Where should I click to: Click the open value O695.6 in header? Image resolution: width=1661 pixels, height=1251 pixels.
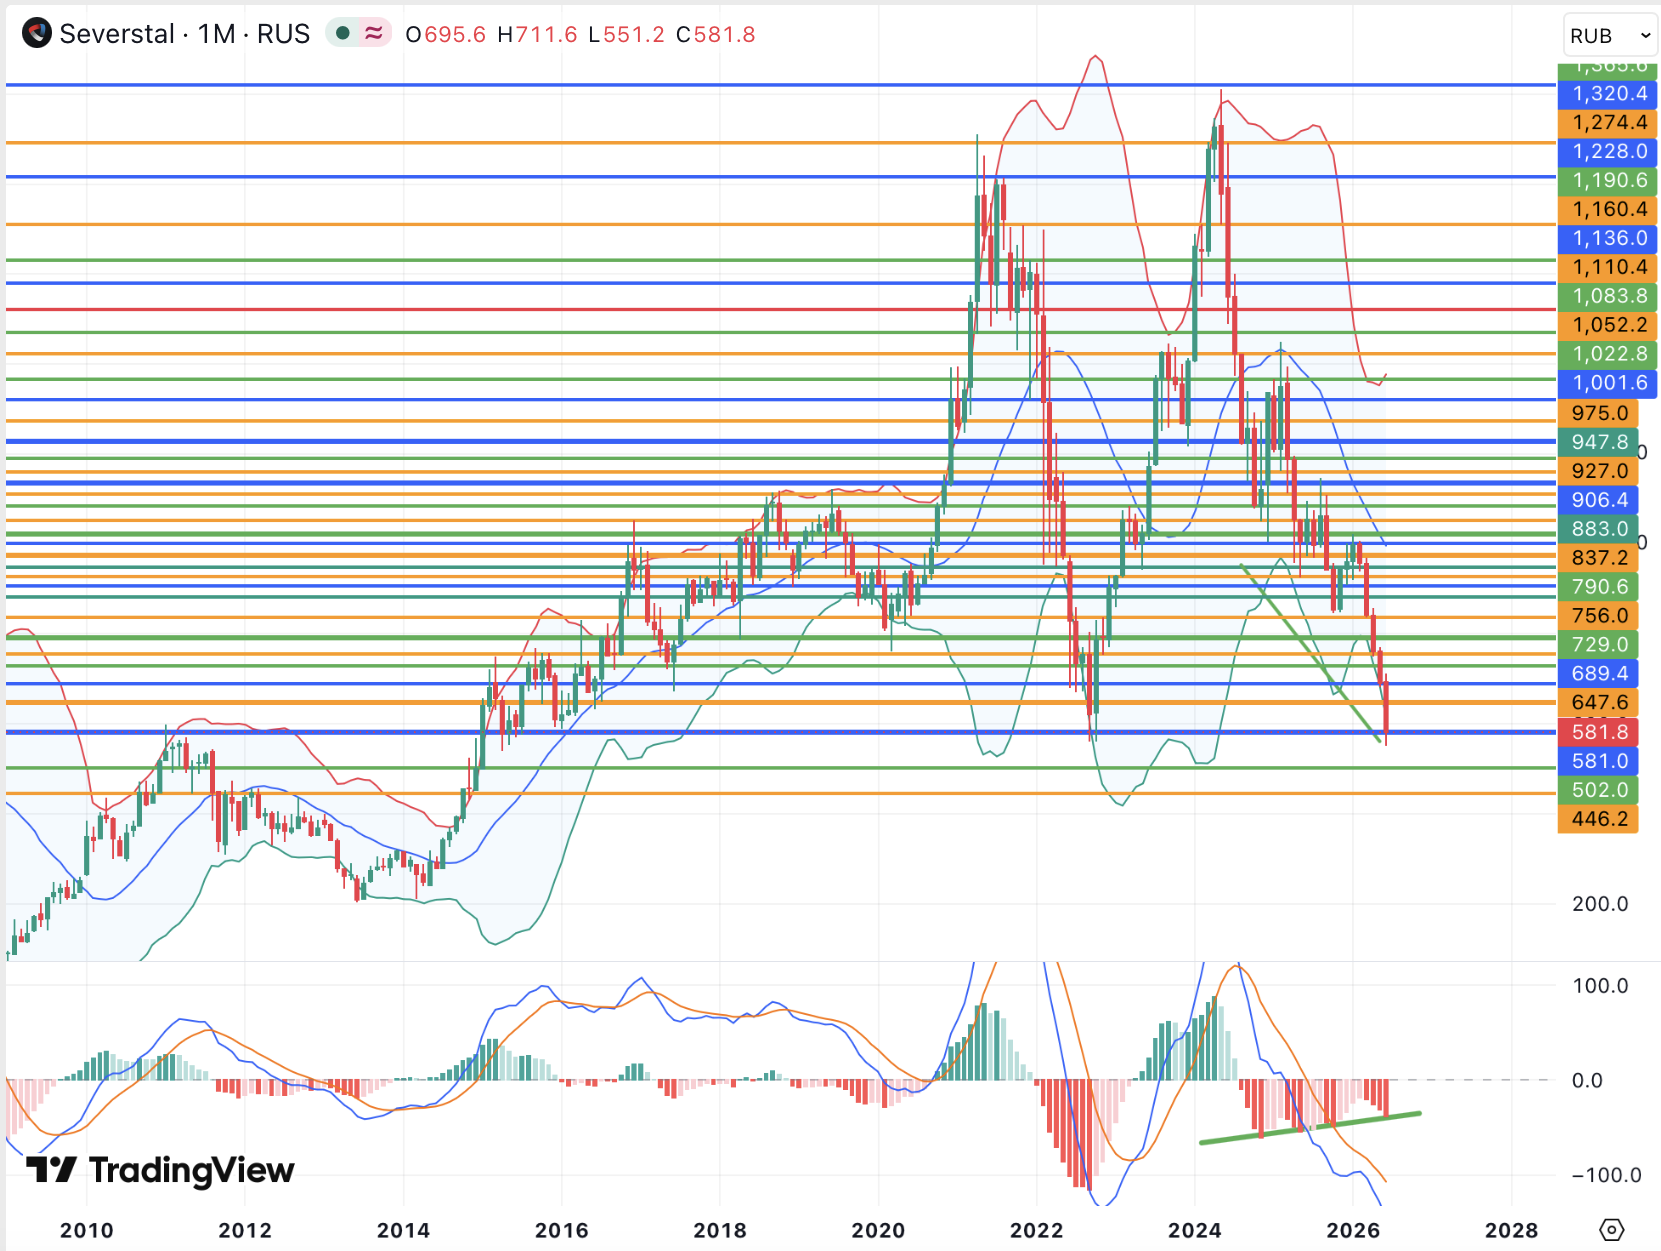click(x=446, y=35)
